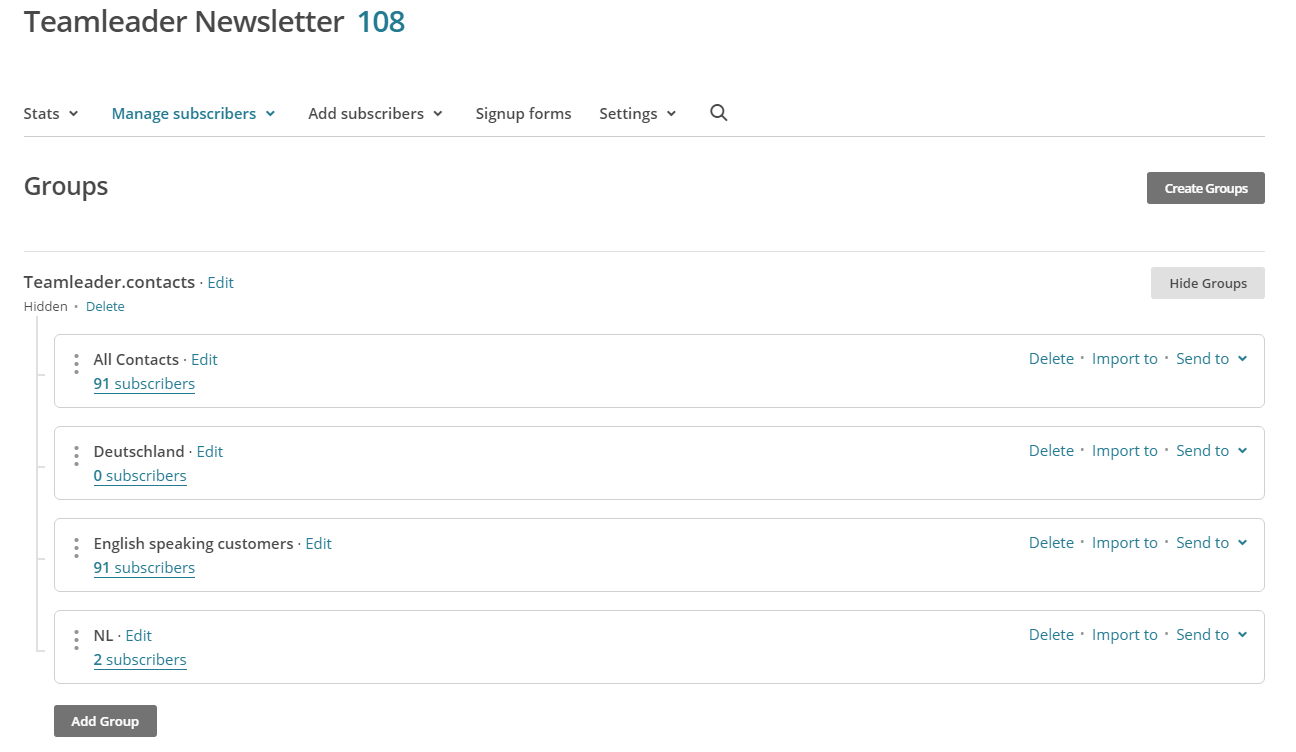Image resolution: width=1296 pixels, height=752 pixels.
Task: Open 91 subscribers under English speaking customers
Action: point(144,568)
